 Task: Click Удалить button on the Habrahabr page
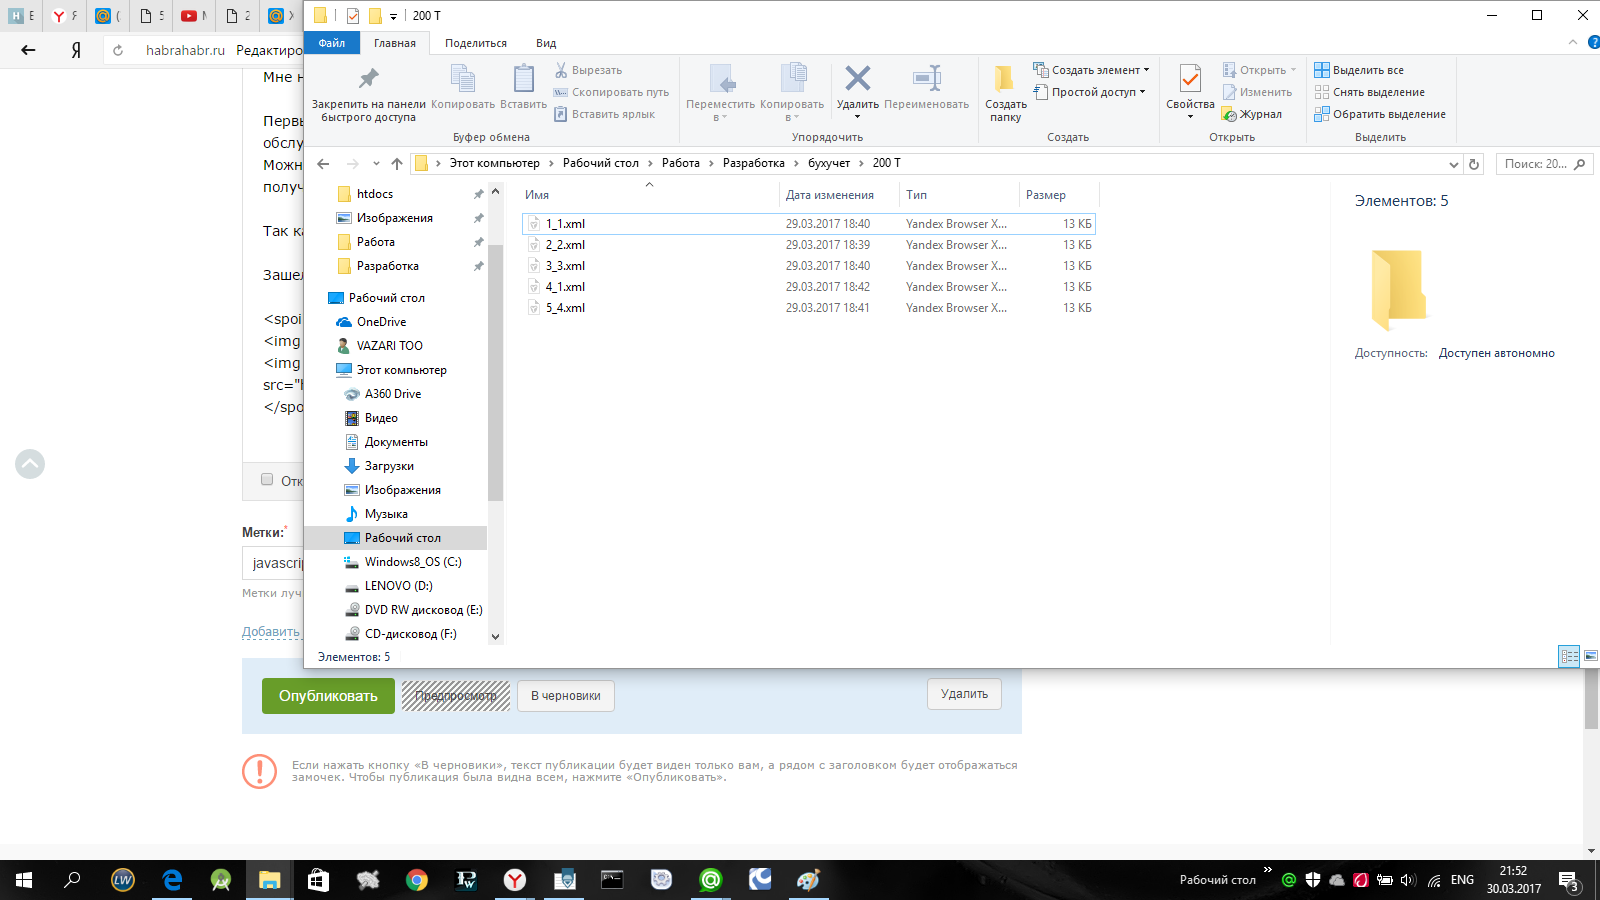964,694
